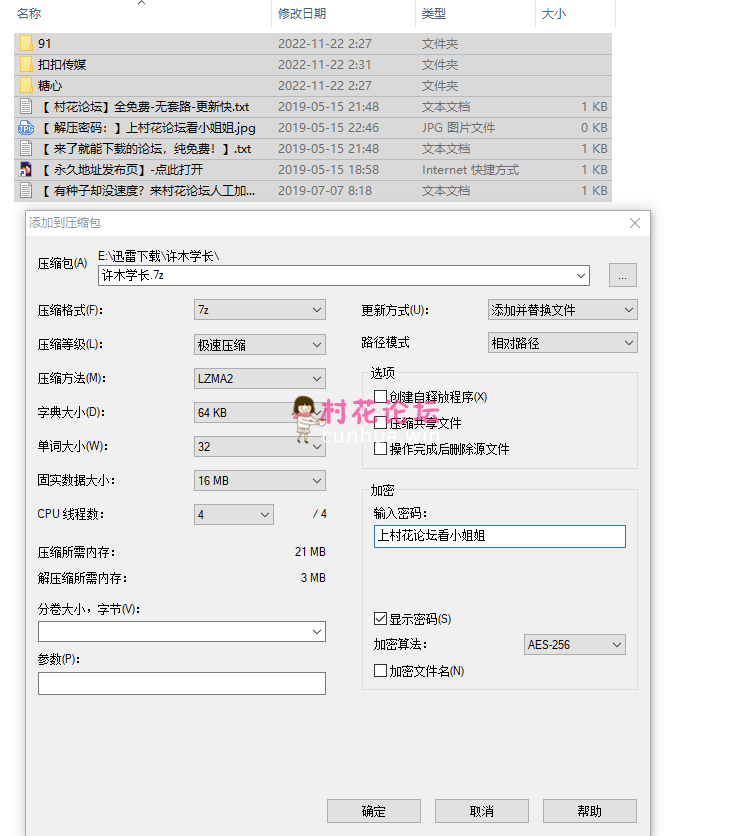The image size is (730, 836).
Task: Click into the 输入密码 password field
Action: tap(499, 536)
